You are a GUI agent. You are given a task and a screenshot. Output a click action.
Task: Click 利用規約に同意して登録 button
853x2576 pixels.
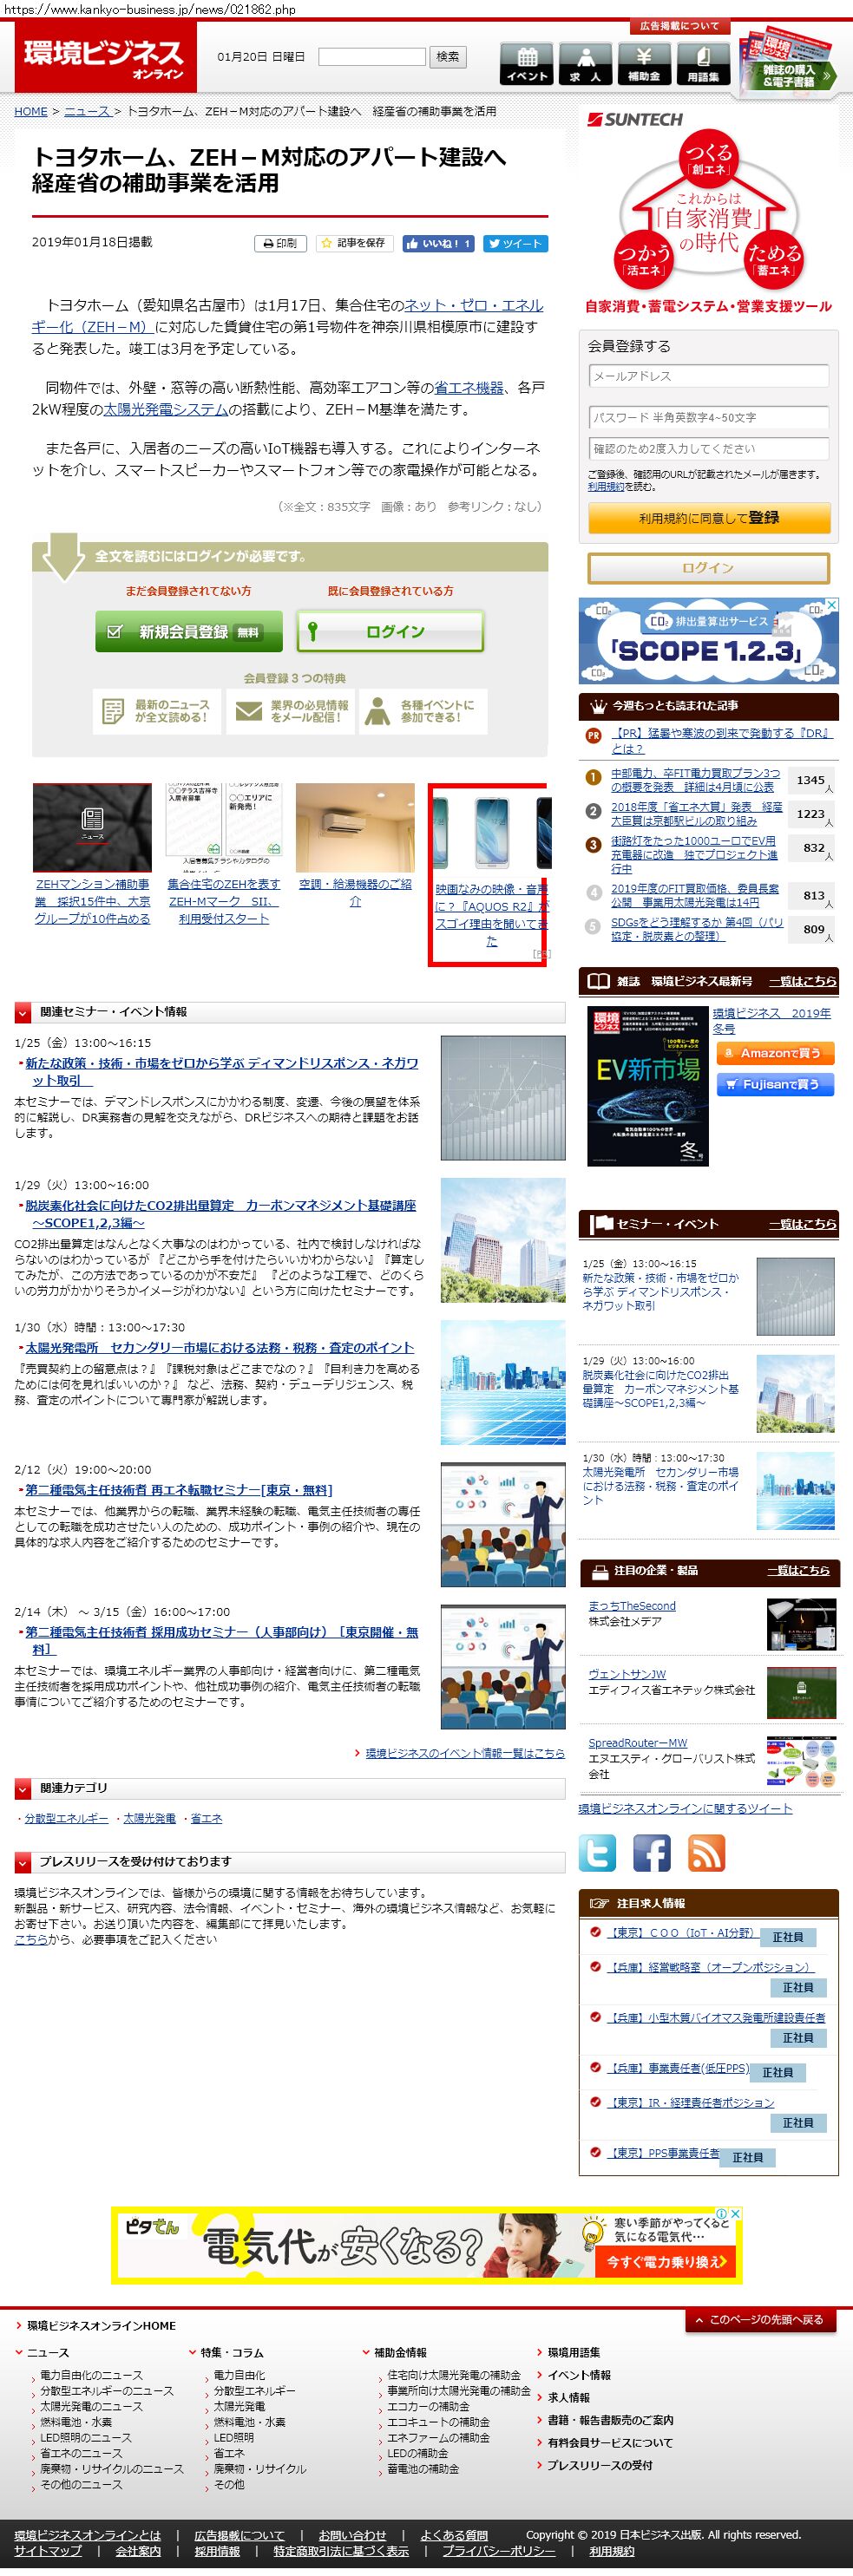tap(709, 517)
